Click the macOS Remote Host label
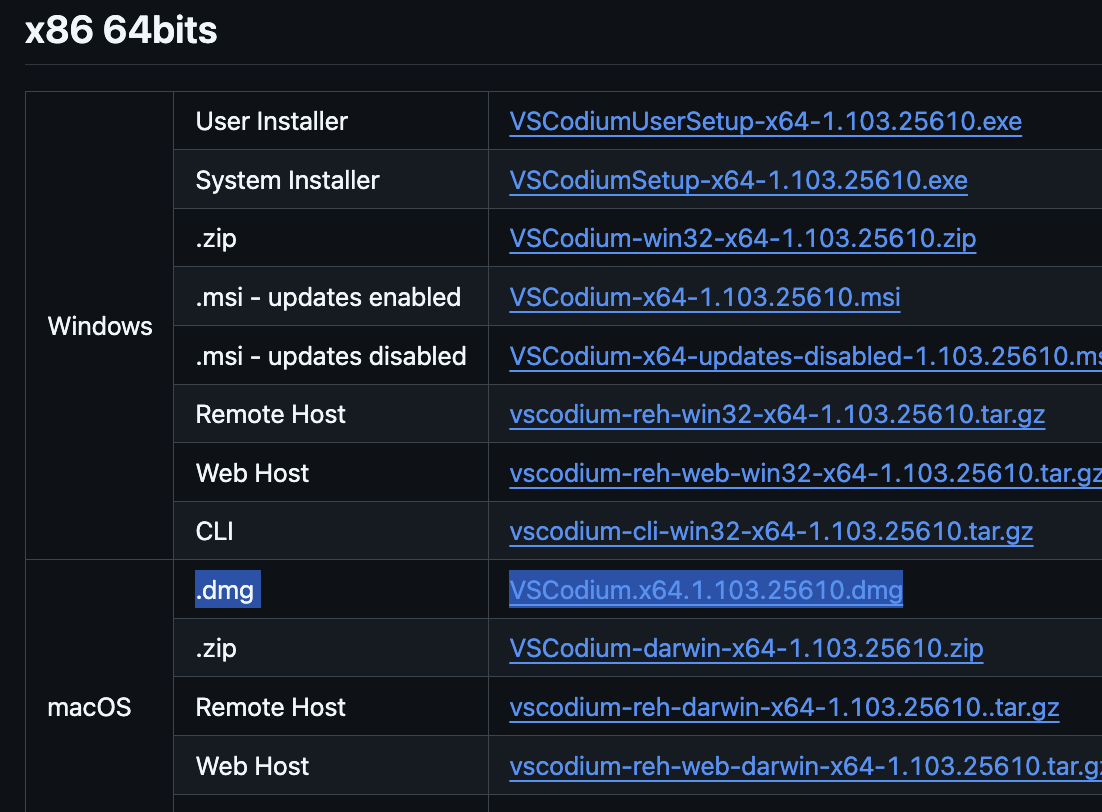 (x=271, y=707)
